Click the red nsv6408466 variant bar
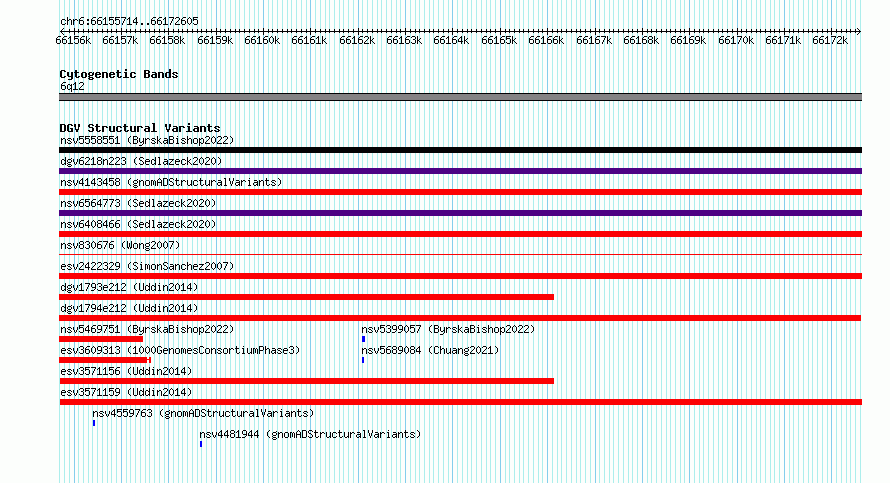The width and height of the screenshot is (890, 483). (460, 234)
